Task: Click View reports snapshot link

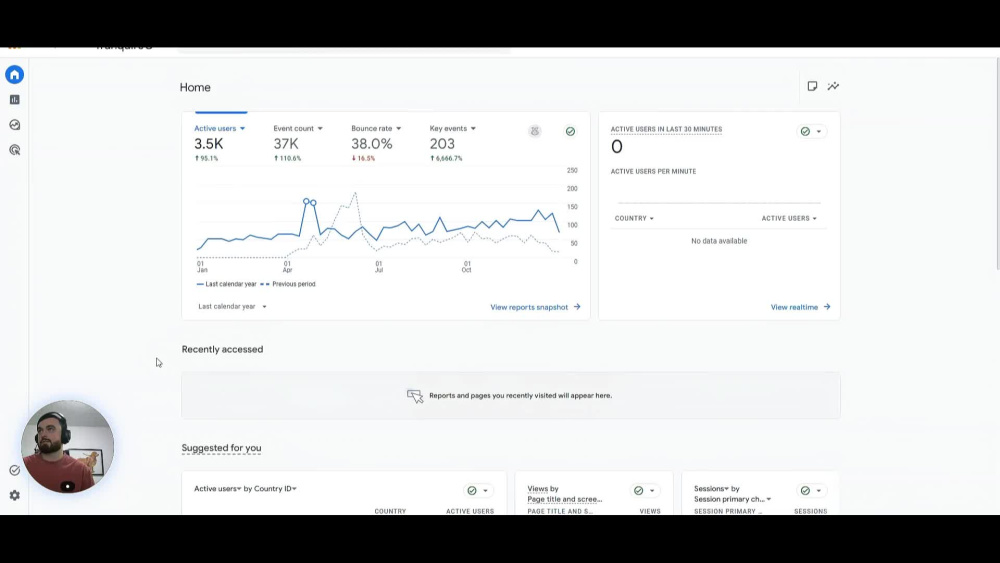Action: pos(535,307)
